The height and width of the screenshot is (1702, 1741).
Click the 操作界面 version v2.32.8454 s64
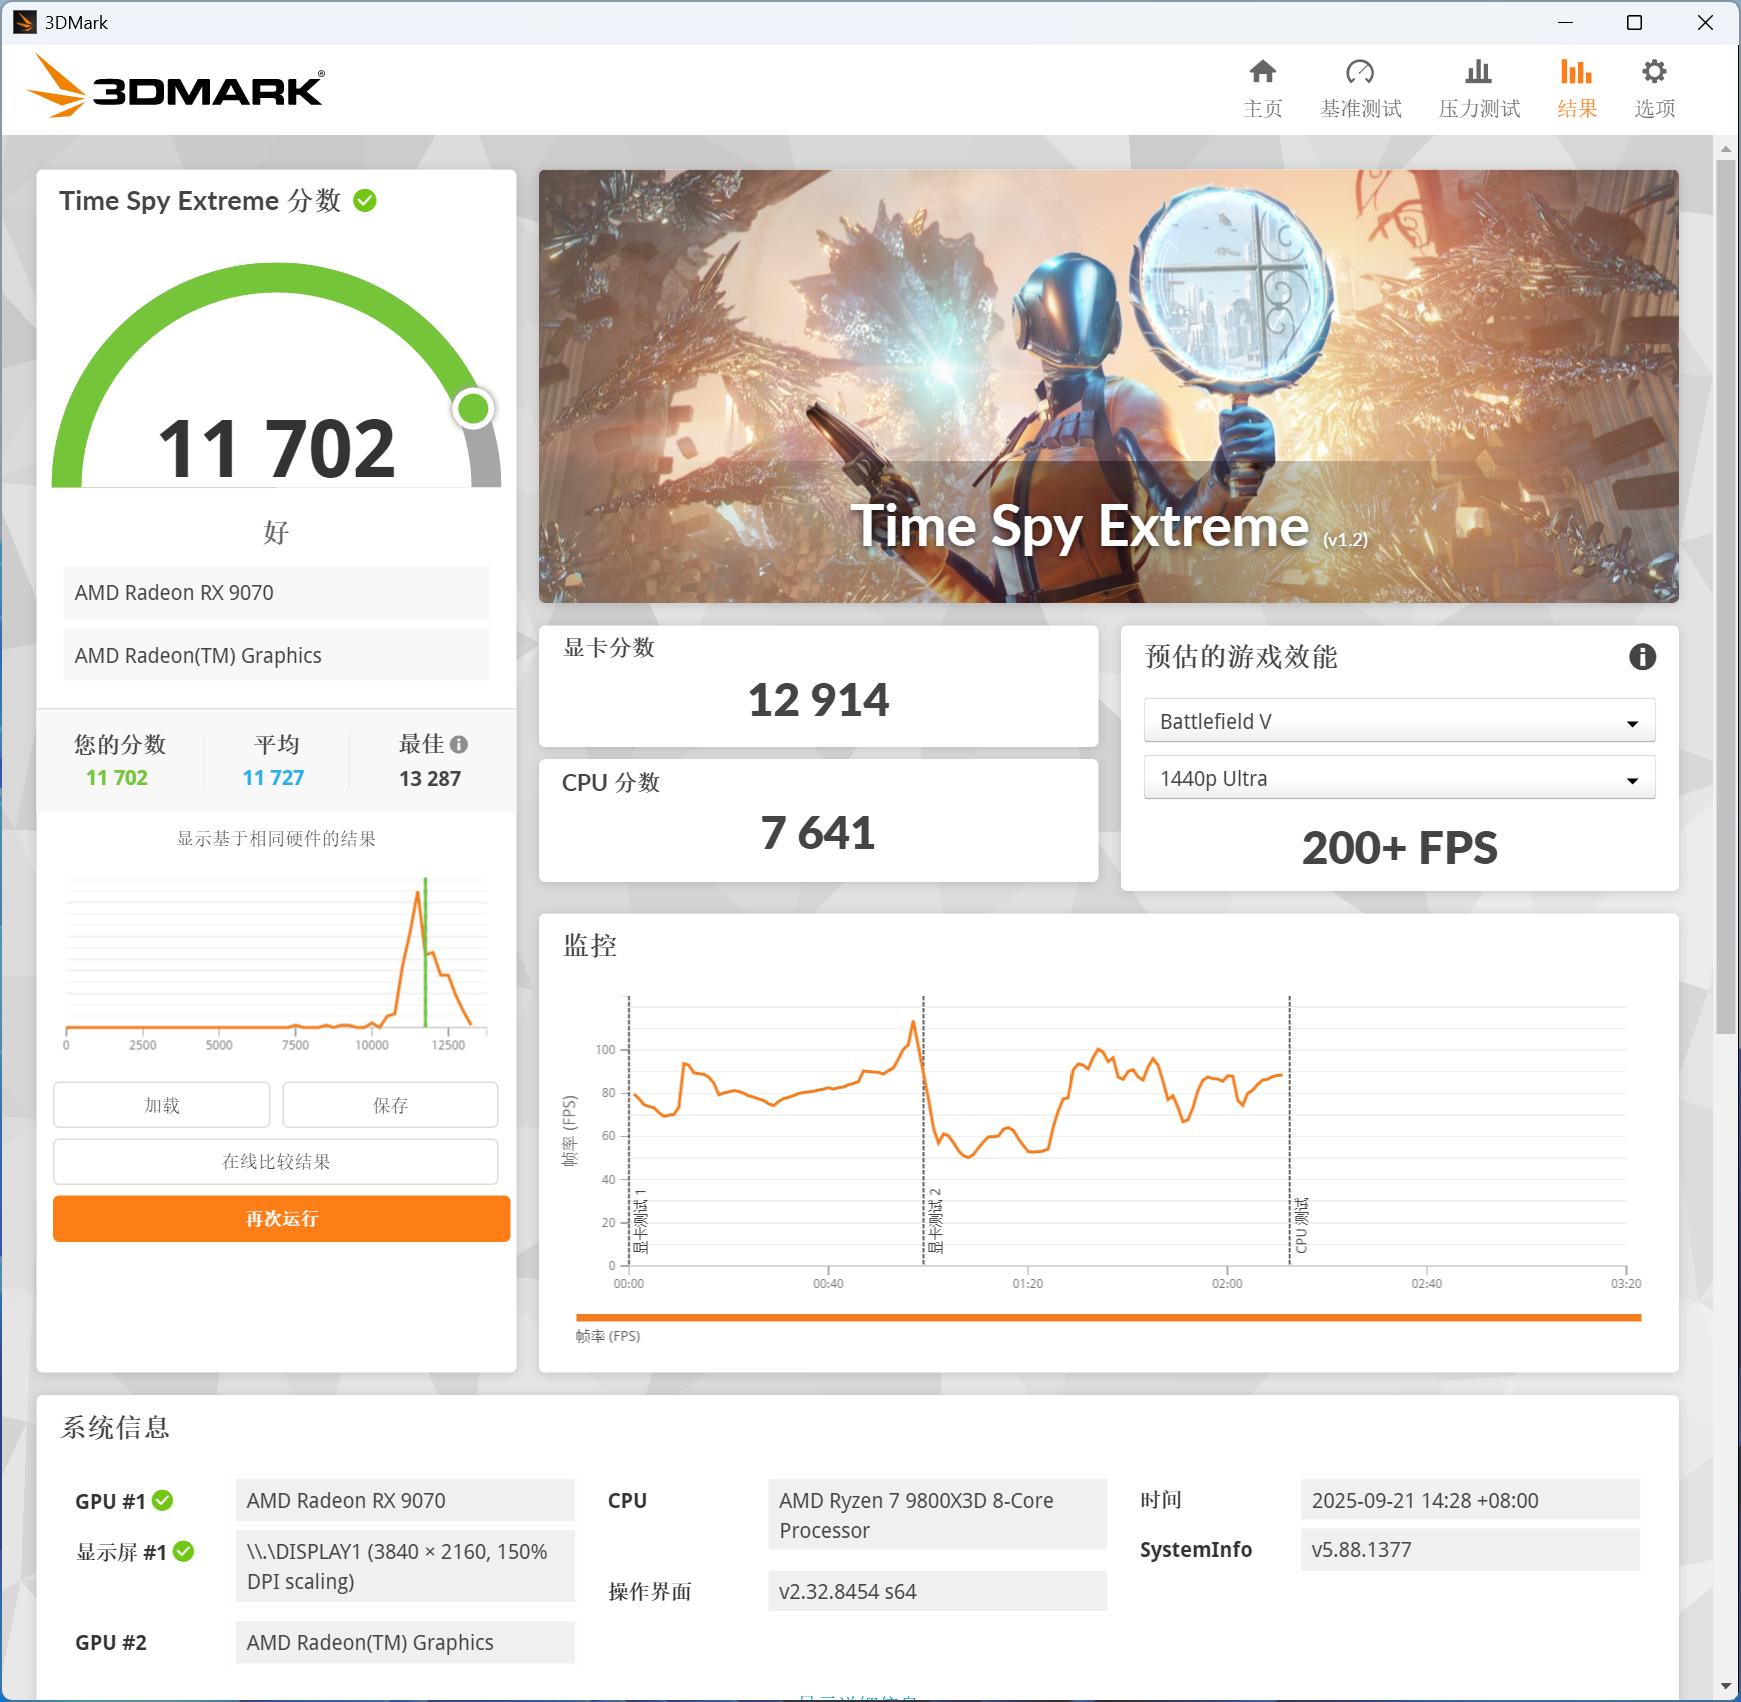[937, 1591]
